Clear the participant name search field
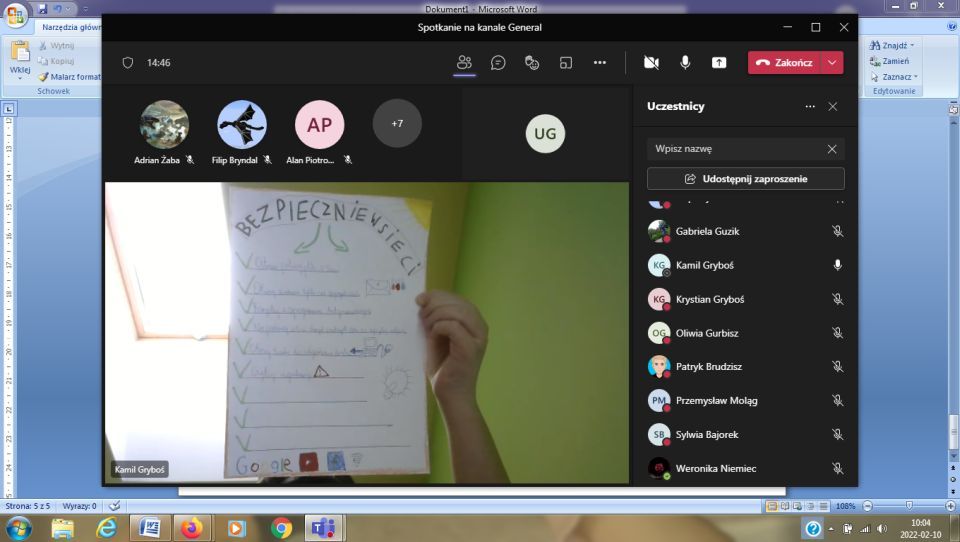The height and width of the screenshot is (542, 960). (x=832, y=149)
